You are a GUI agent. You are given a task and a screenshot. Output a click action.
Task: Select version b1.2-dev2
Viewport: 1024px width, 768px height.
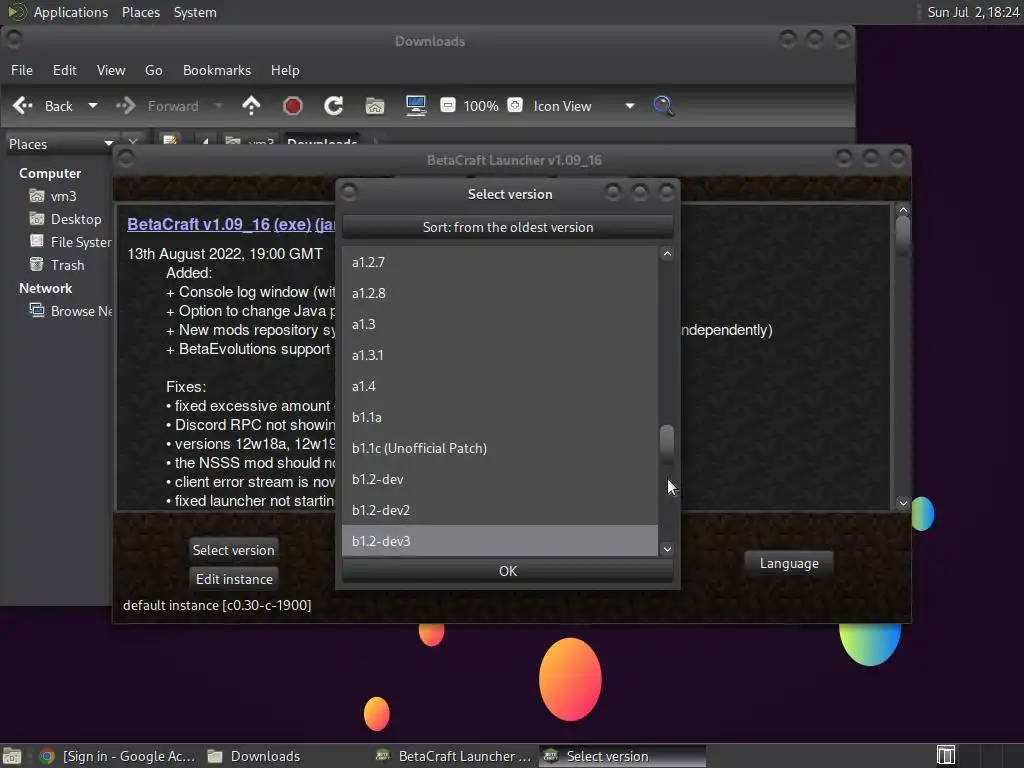pyautogui.click(x=500, y=510)
